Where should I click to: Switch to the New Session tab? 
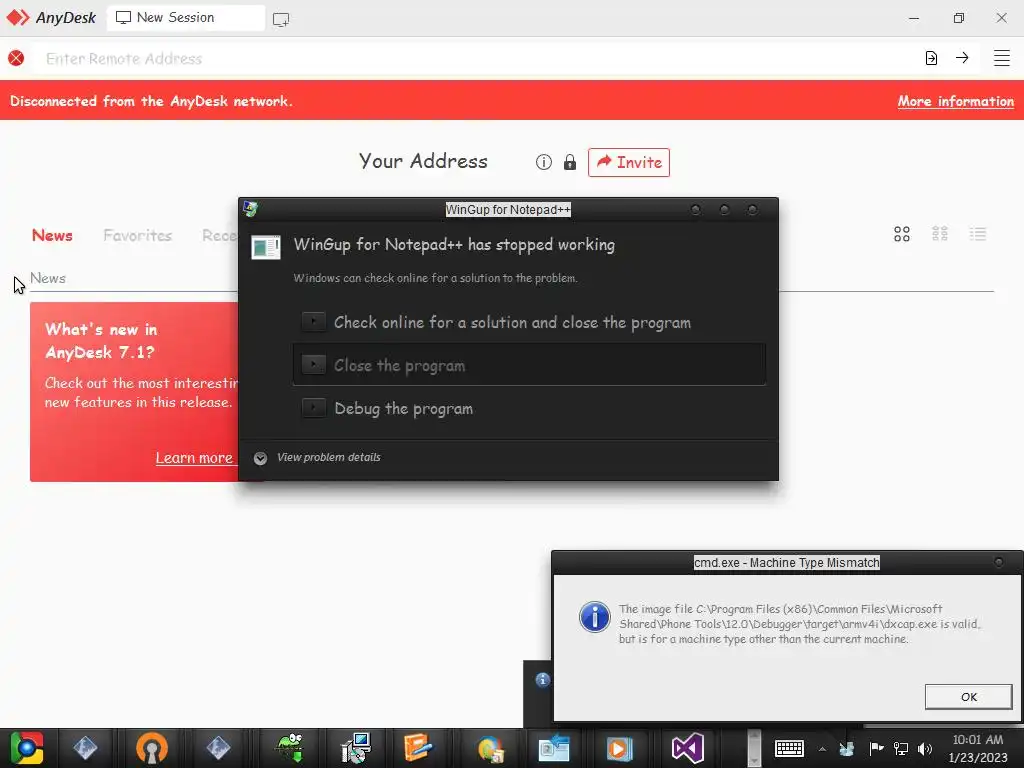[186, 18]
